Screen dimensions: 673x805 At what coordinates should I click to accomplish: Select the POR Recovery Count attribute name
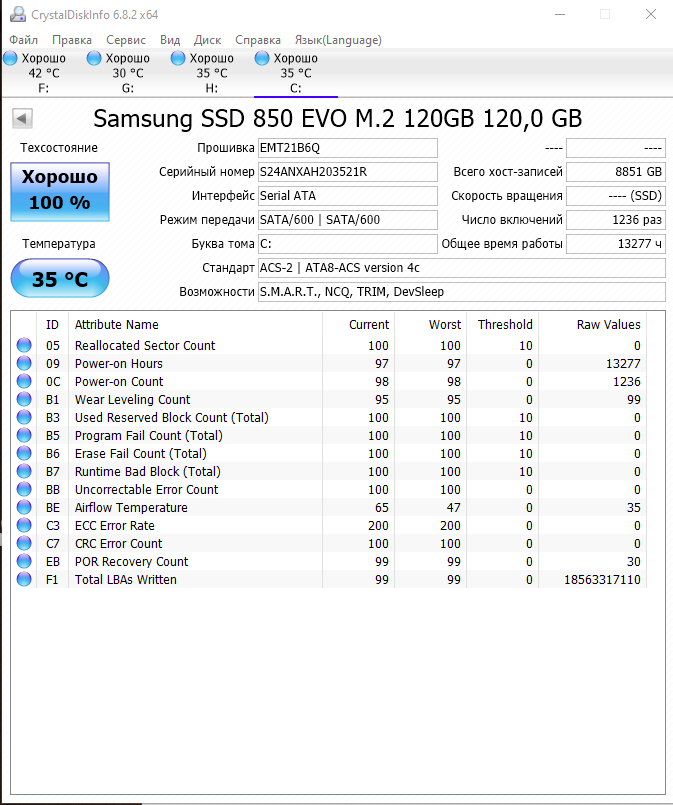pos(131,562)
